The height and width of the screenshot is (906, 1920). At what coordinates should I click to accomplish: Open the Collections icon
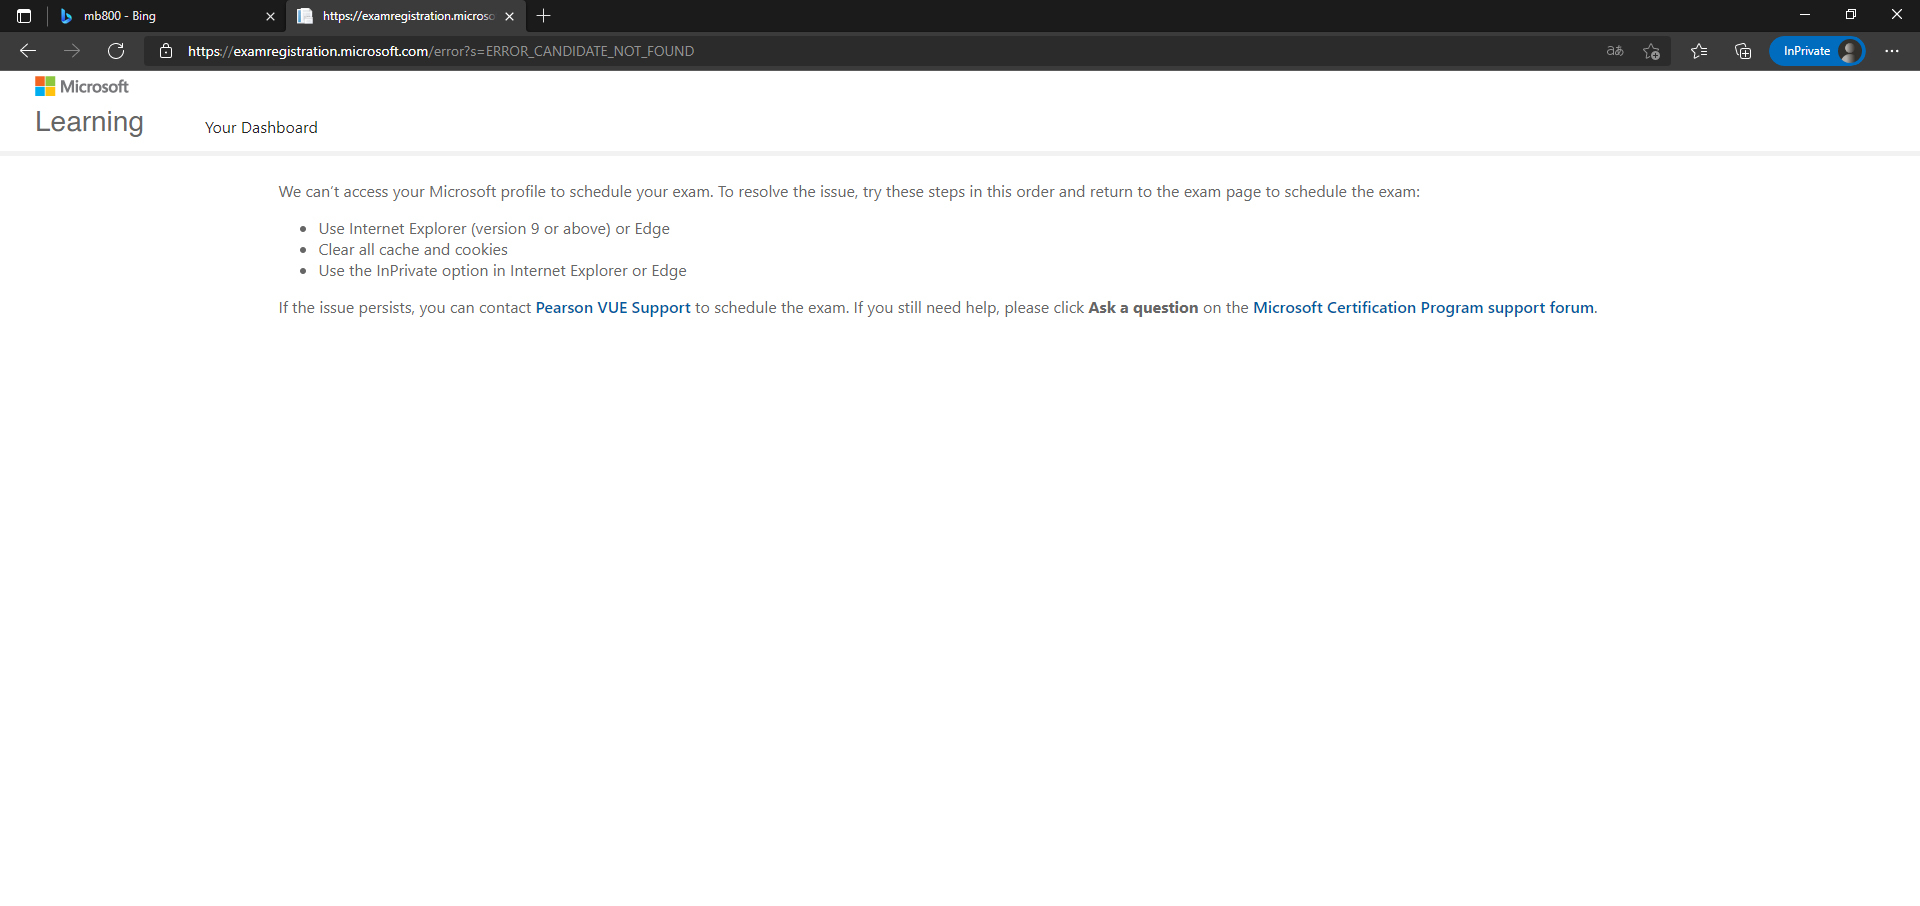(1743, 51)
